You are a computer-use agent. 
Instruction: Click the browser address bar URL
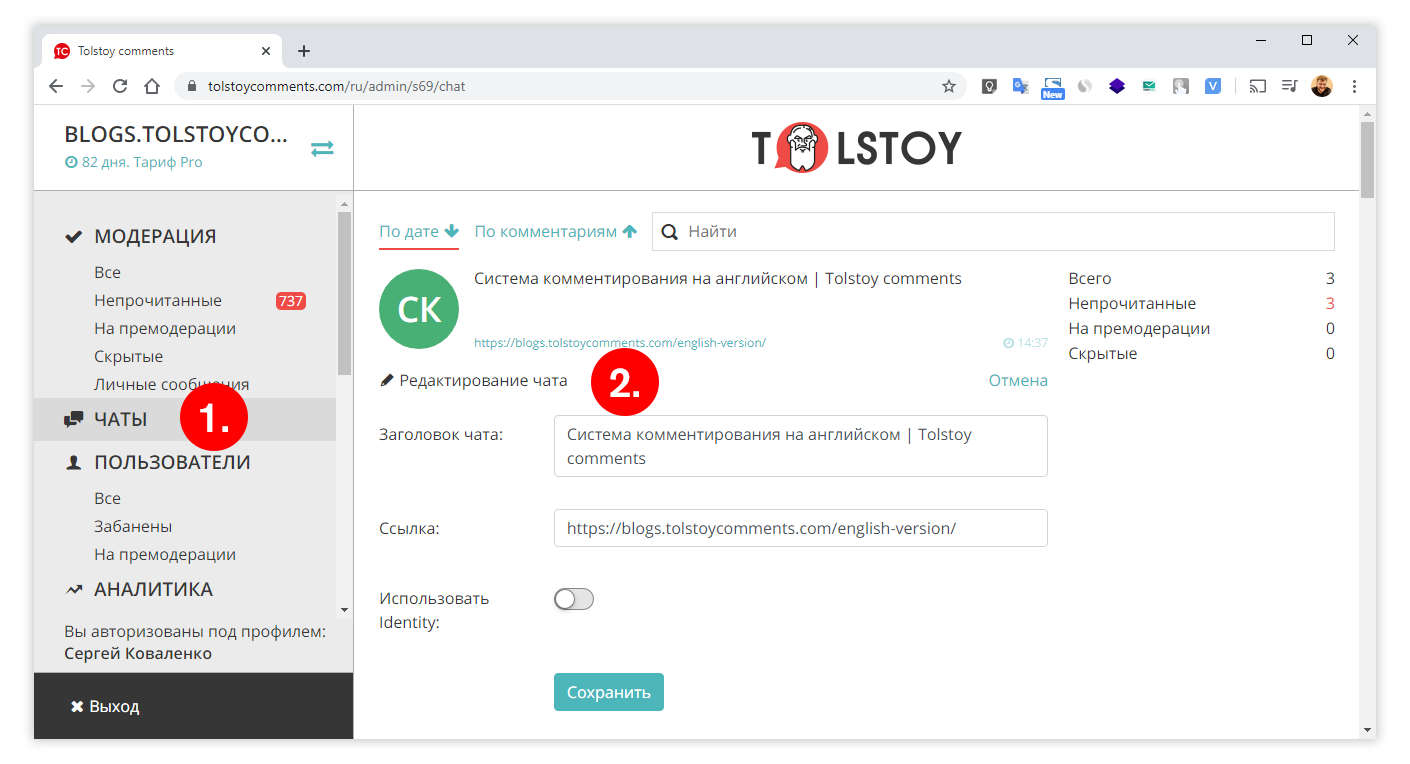coord(337,86)
